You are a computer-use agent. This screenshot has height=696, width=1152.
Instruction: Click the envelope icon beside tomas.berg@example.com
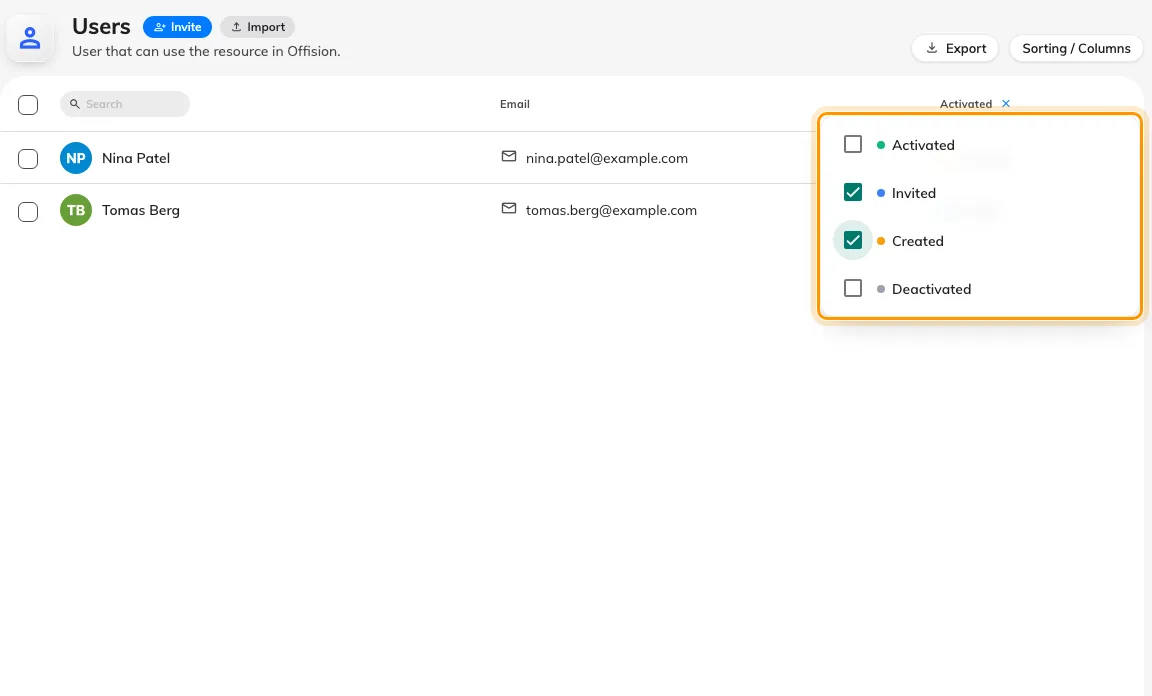(x=508, y=209)
